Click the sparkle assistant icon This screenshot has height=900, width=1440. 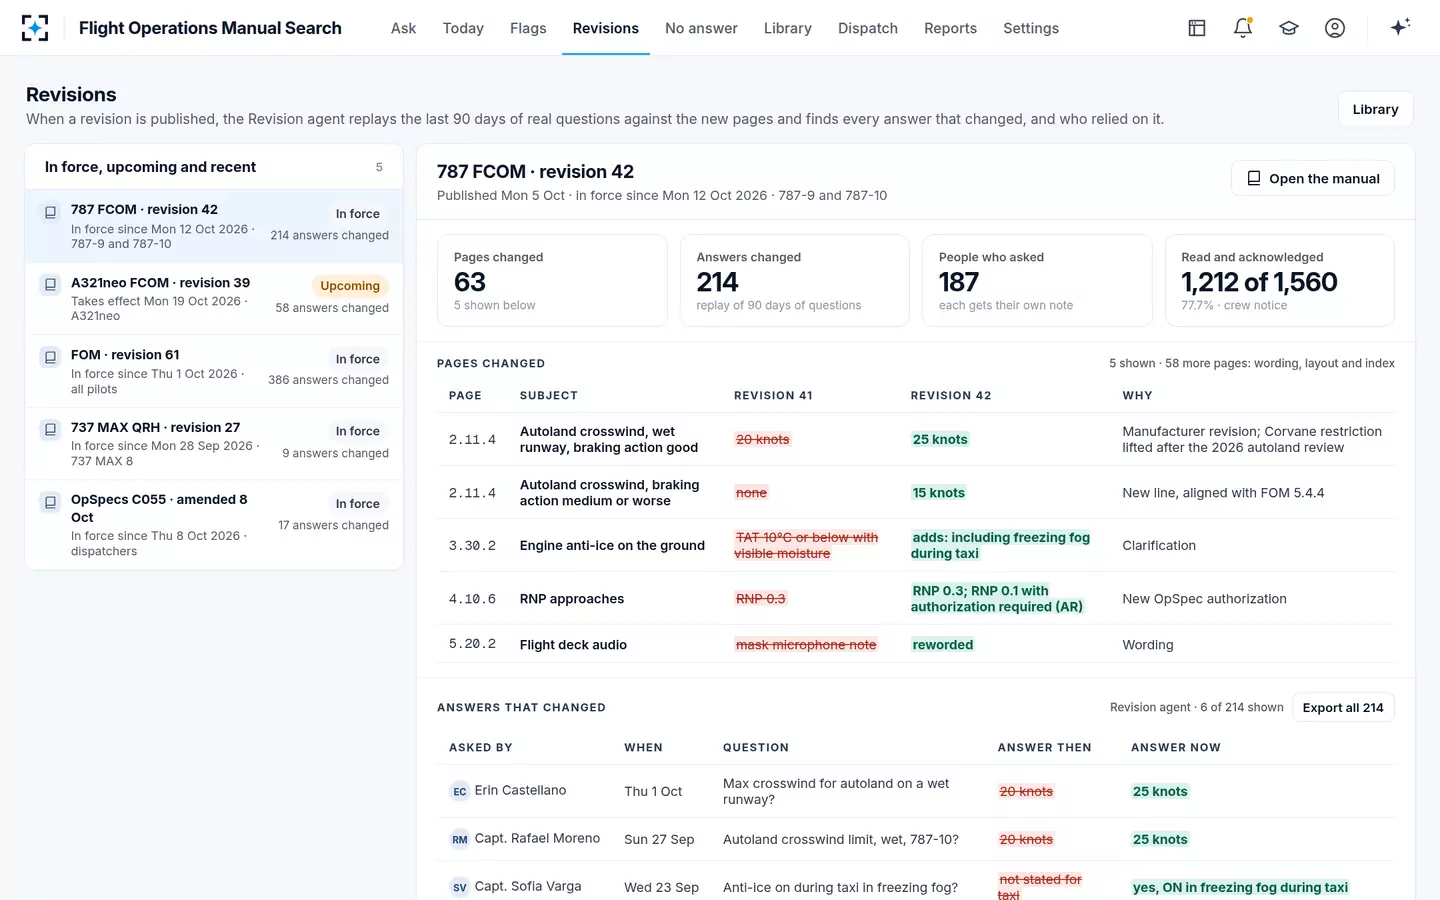pyautogui.click(x=1400, y=27)
